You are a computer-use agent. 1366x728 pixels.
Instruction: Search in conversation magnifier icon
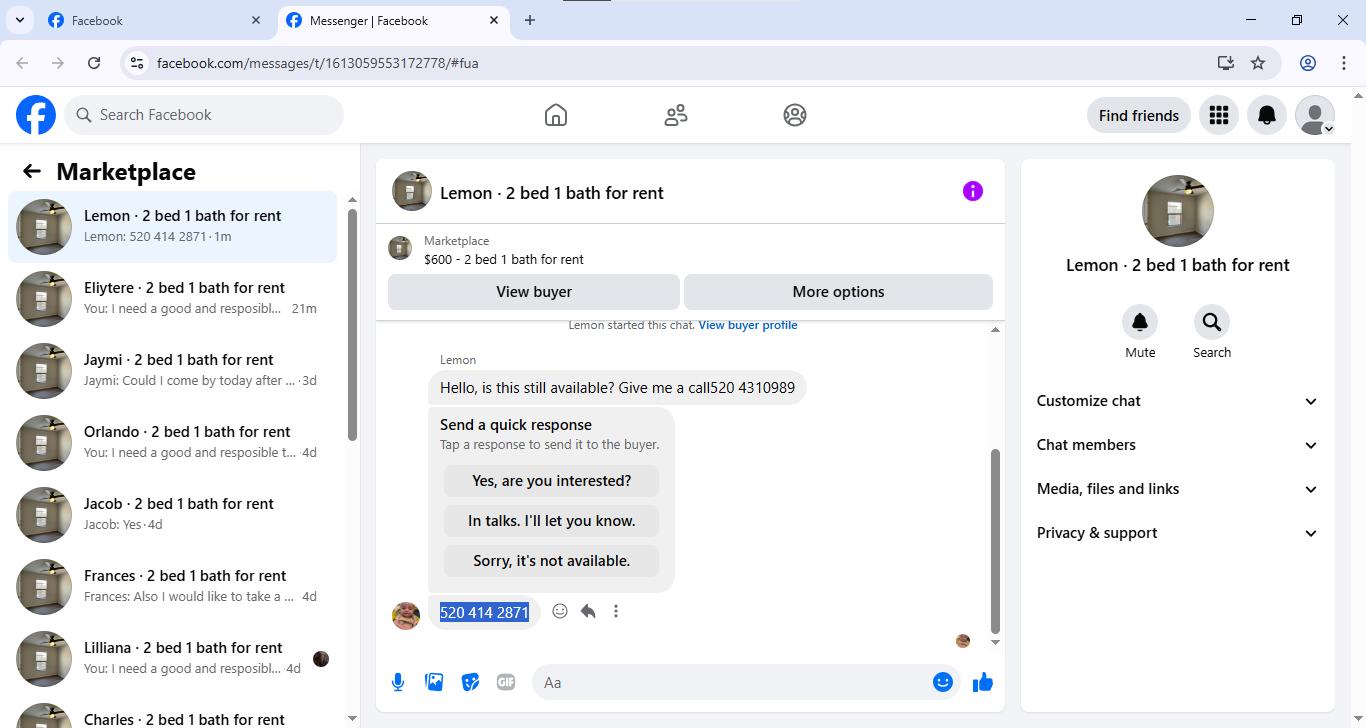[x=1212, y=322]
